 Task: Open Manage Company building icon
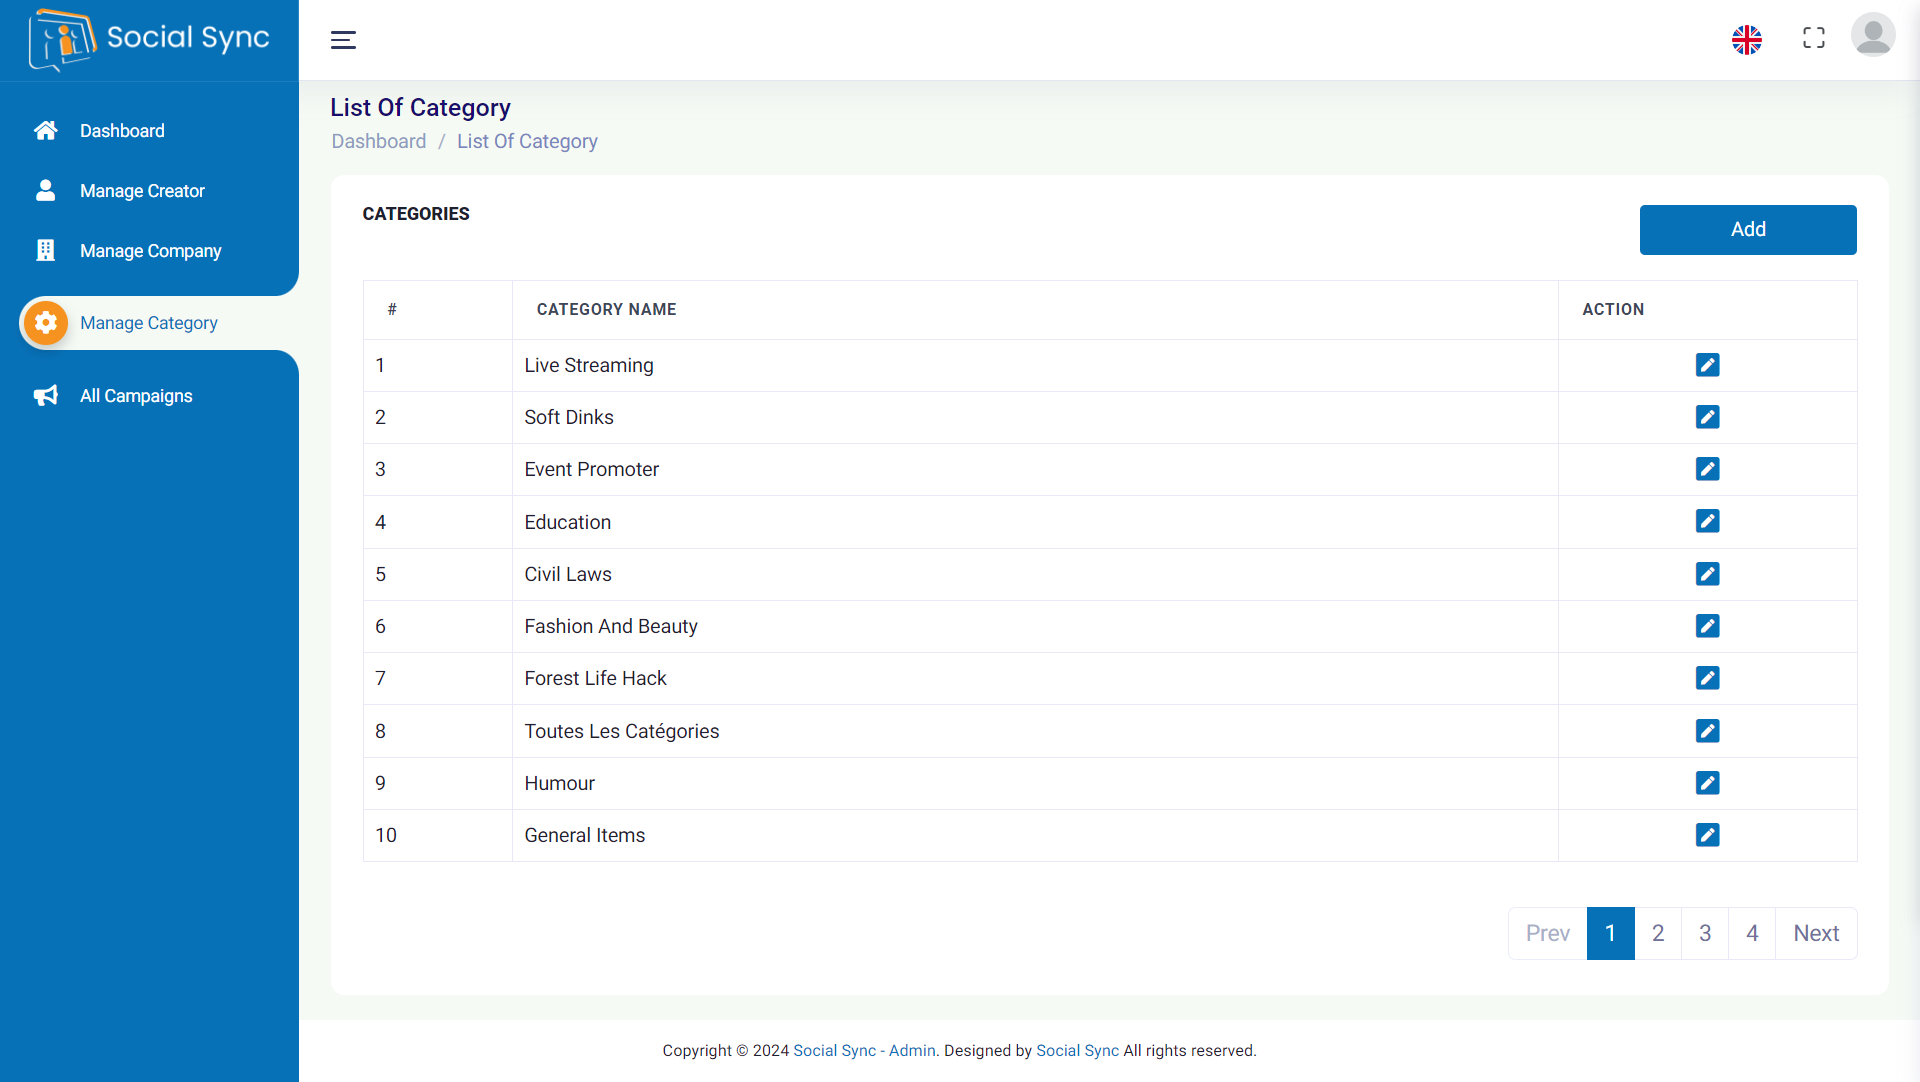point(46,251)
